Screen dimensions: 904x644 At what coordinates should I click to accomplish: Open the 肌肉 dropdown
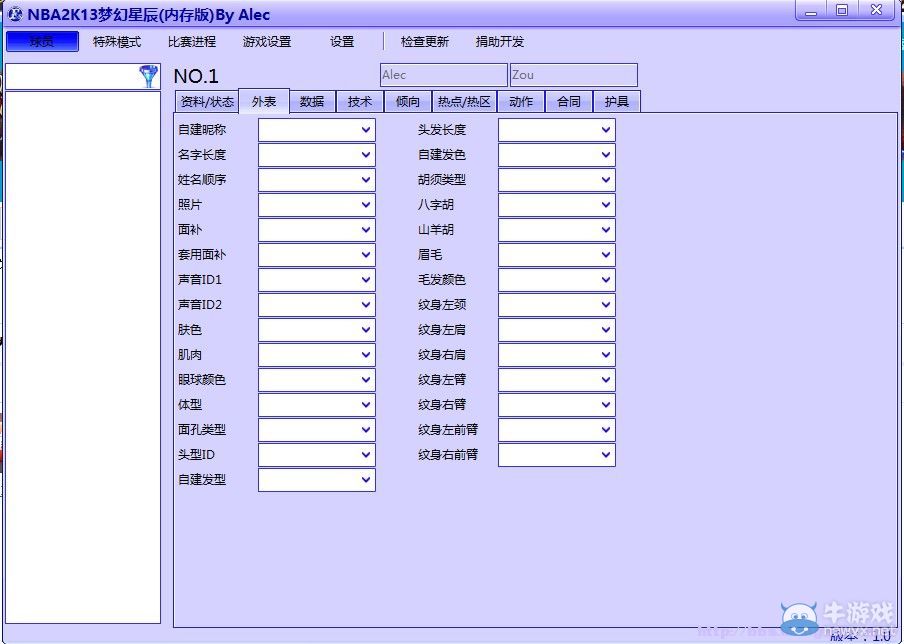(x=317, y=355)
